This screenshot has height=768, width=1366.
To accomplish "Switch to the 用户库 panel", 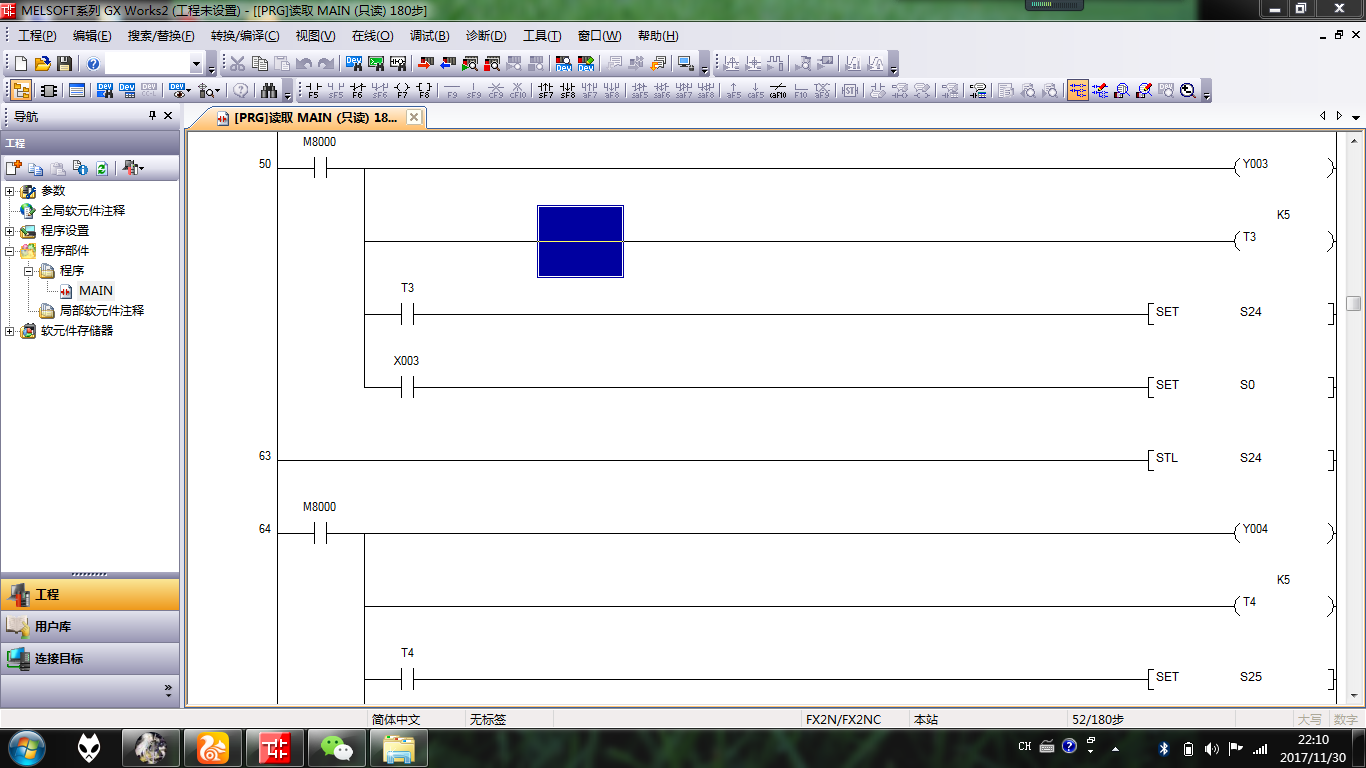I will tap(90, 627).
